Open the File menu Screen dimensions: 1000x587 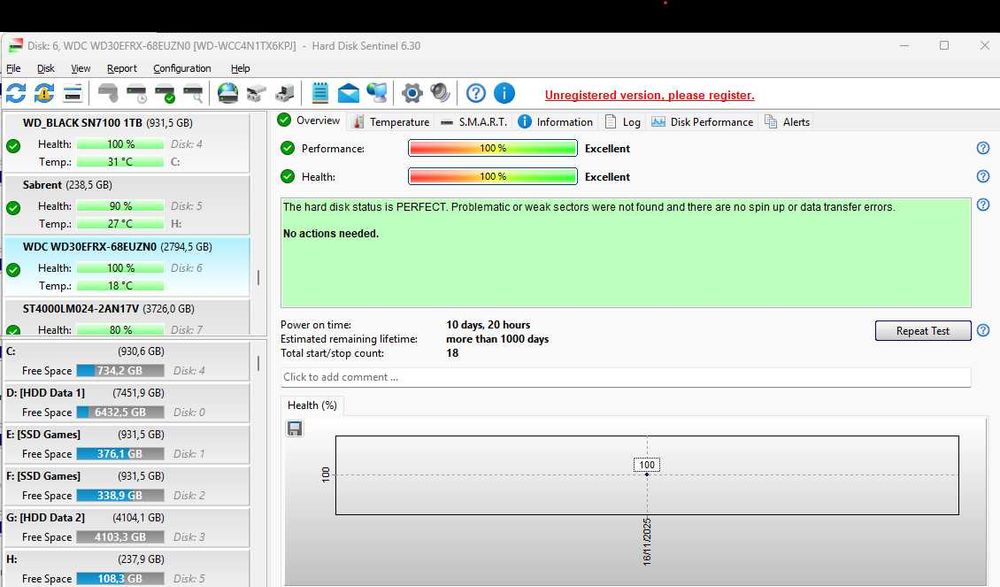[13, 68]
